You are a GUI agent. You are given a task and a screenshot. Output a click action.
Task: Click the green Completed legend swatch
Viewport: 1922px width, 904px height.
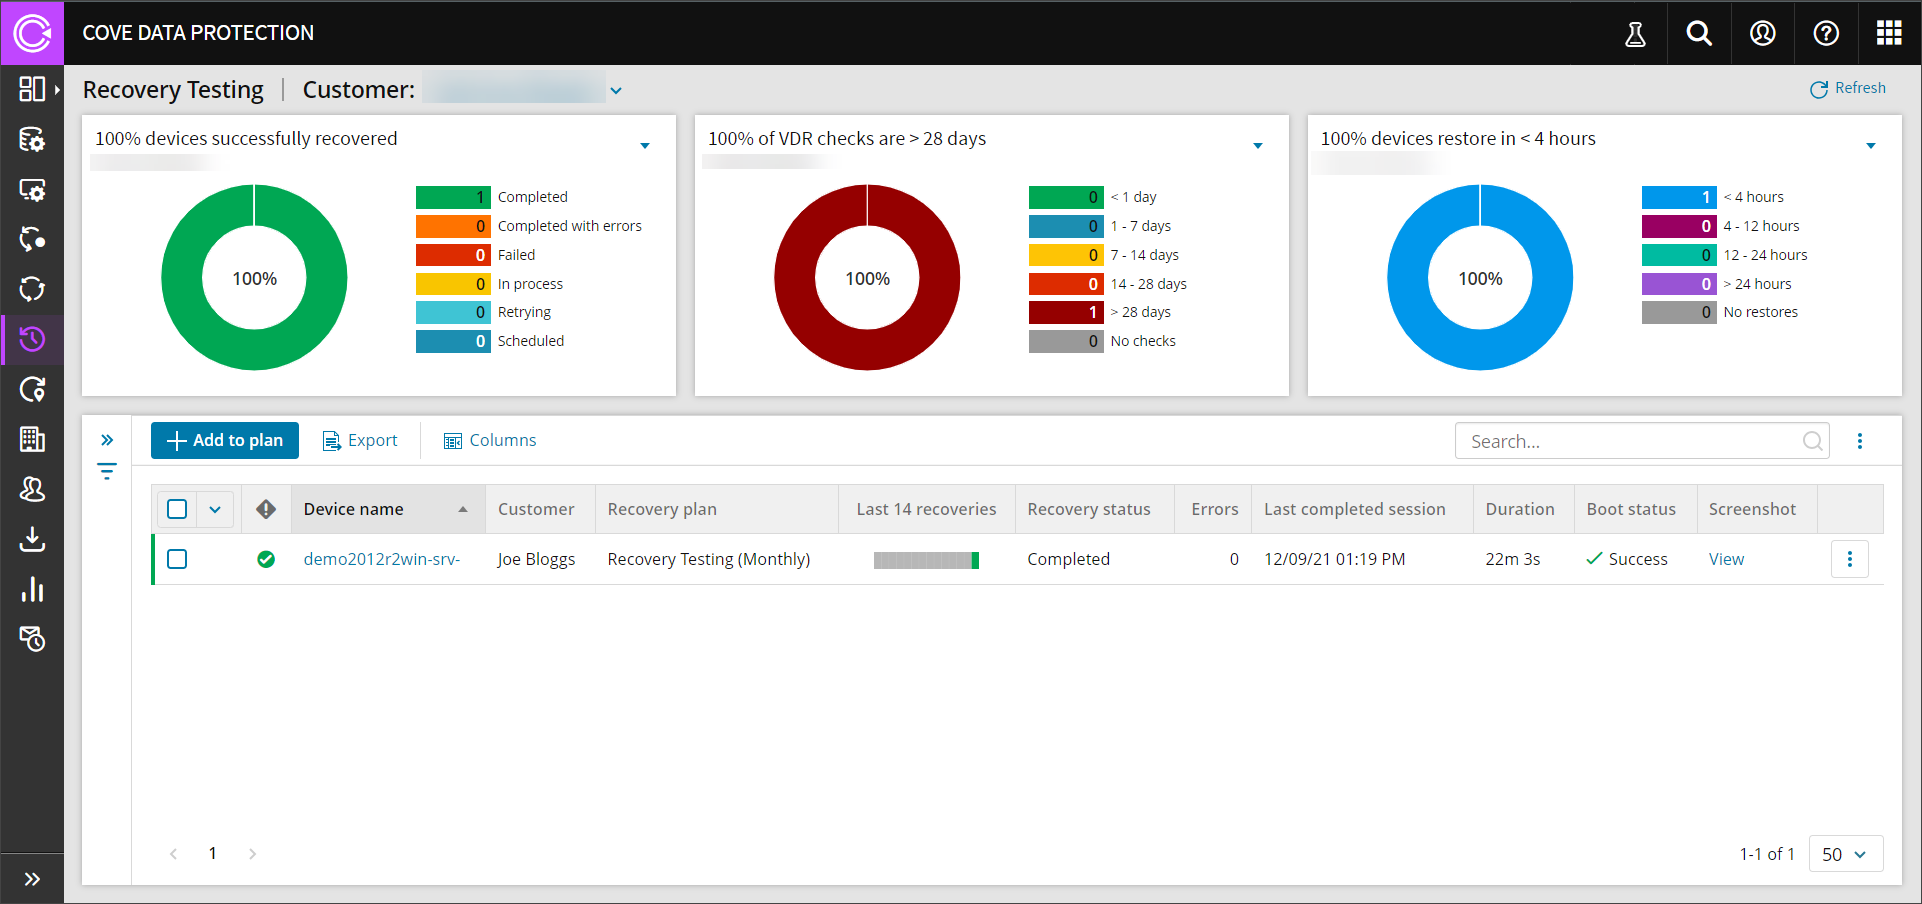click(453, 197)
